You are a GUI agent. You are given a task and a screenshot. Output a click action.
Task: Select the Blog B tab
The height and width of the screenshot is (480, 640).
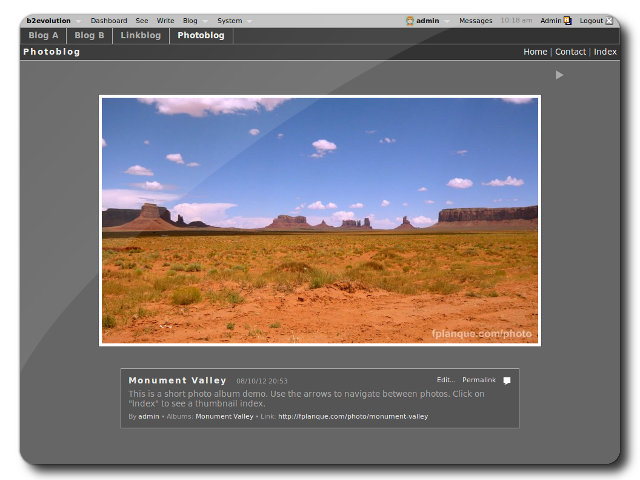89,35
